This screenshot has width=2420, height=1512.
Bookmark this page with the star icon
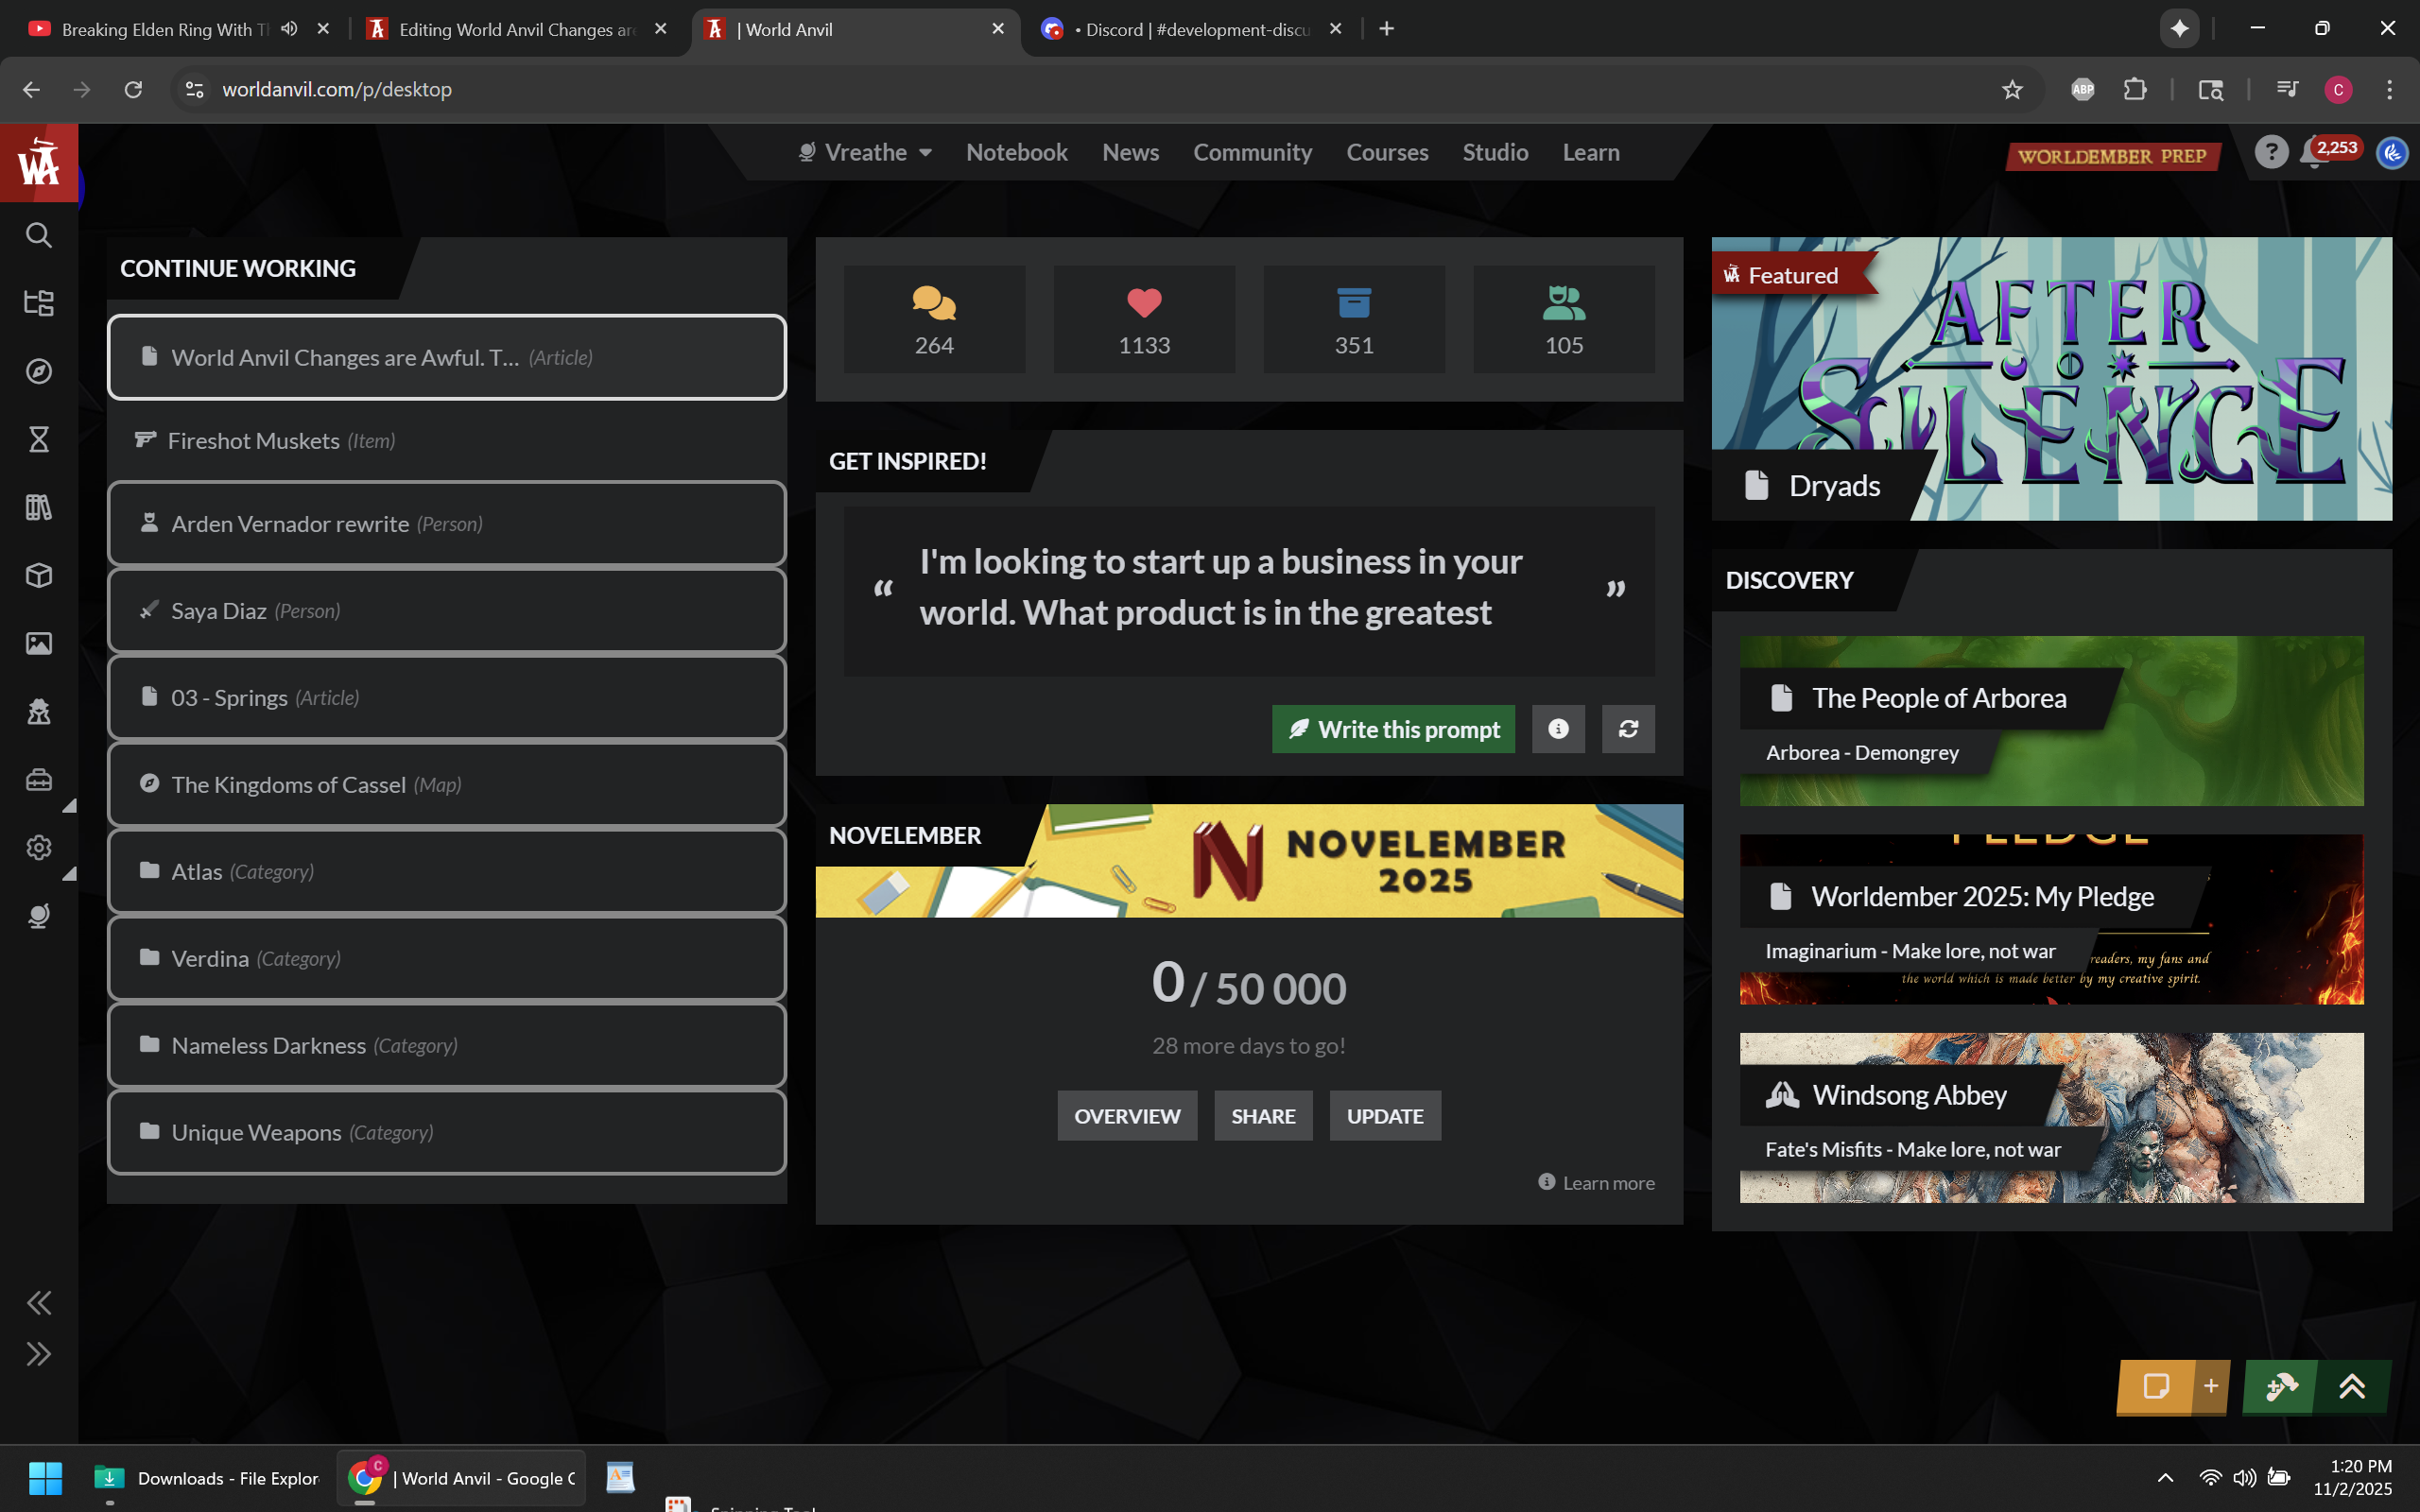pos(2012,90)
